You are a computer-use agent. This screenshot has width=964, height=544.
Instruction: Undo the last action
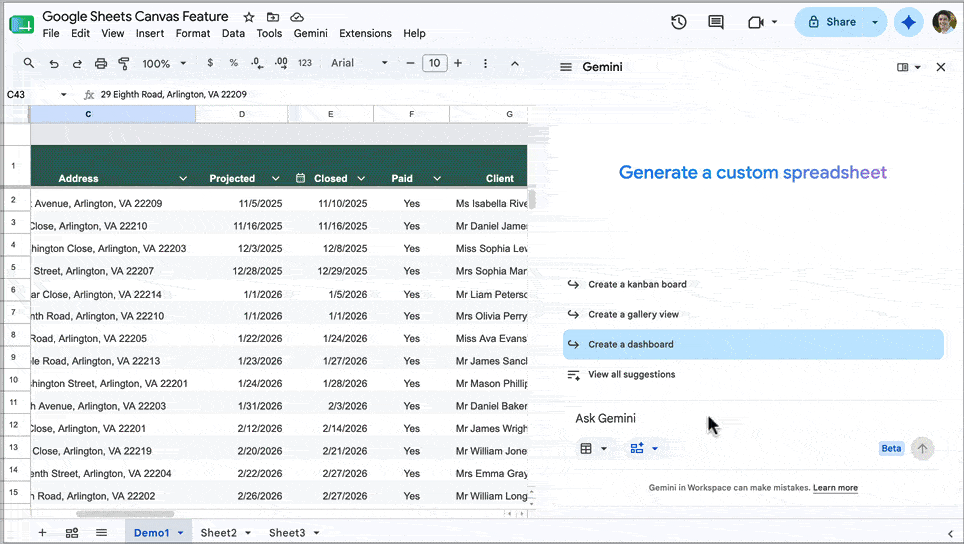(x=54, y=63)
